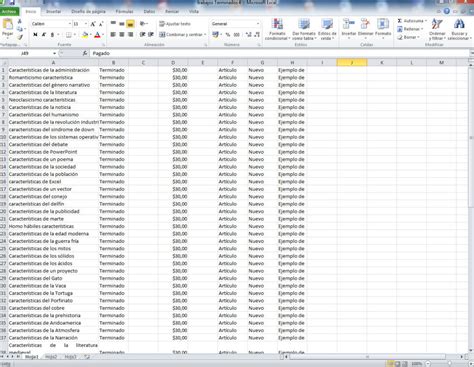Screen dimensions: 474x367
Task: Toggle italic (K) formatting
Action: click(44, 35)
